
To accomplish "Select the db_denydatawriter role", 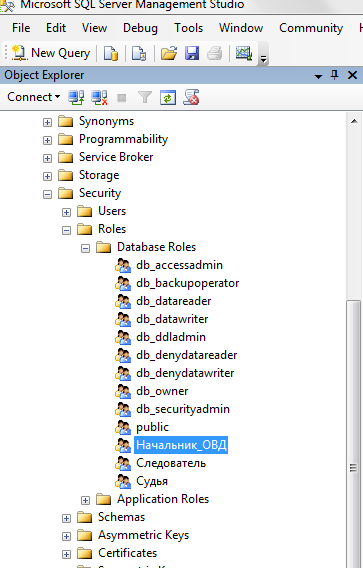I will [185, 373].
